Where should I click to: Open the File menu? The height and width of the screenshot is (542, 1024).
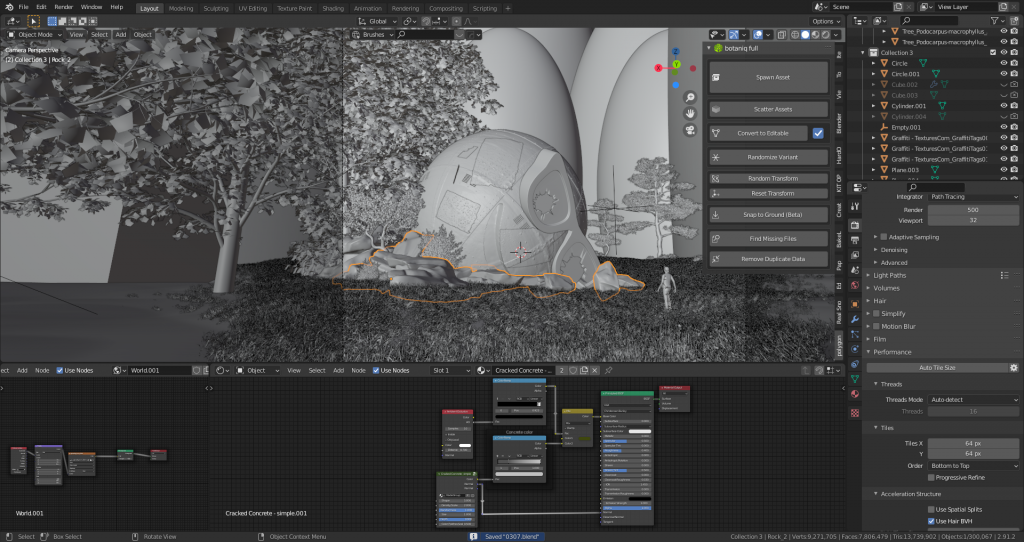pos(24,7)
